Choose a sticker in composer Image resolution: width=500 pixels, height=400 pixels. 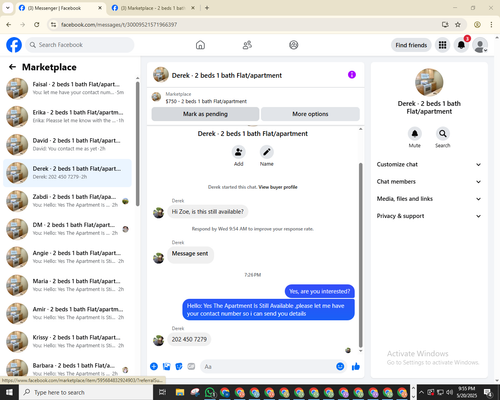coord(179,367)
